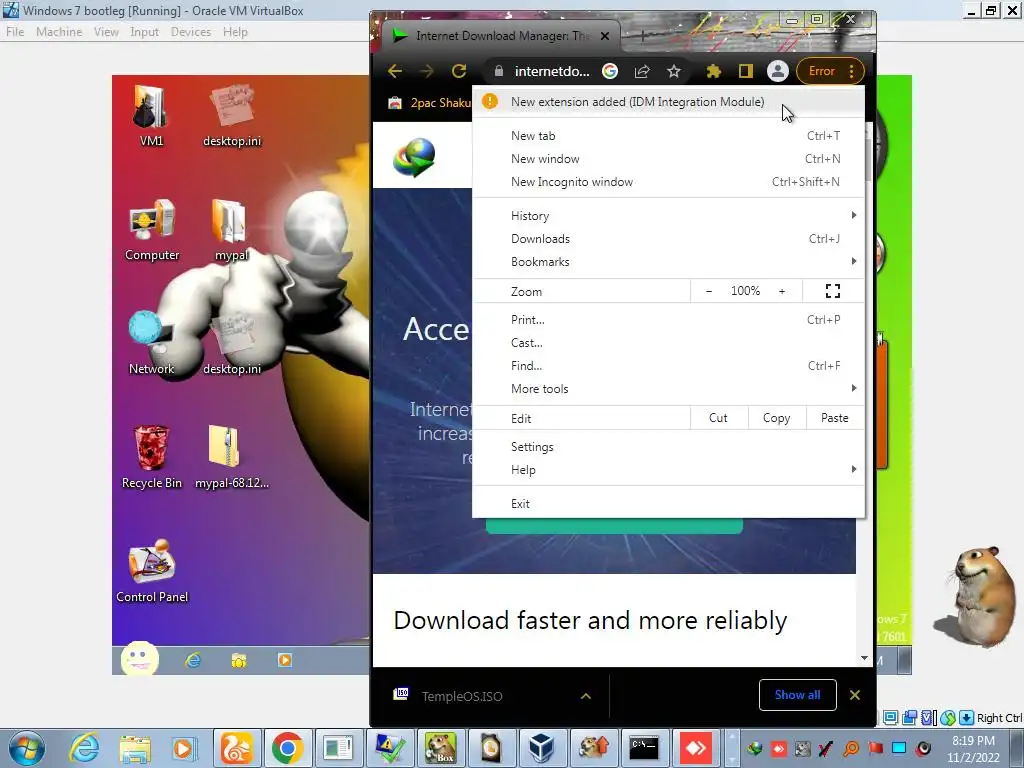
Task: Select VM1 icon on guest desktop
Action: (152, 116)
